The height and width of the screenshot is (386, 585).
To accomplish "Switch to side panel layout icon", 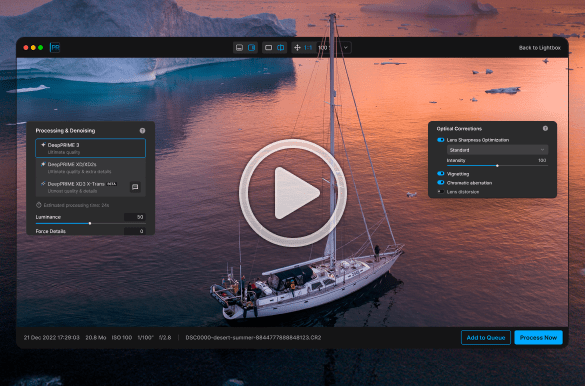I will [x=252, y=47].
